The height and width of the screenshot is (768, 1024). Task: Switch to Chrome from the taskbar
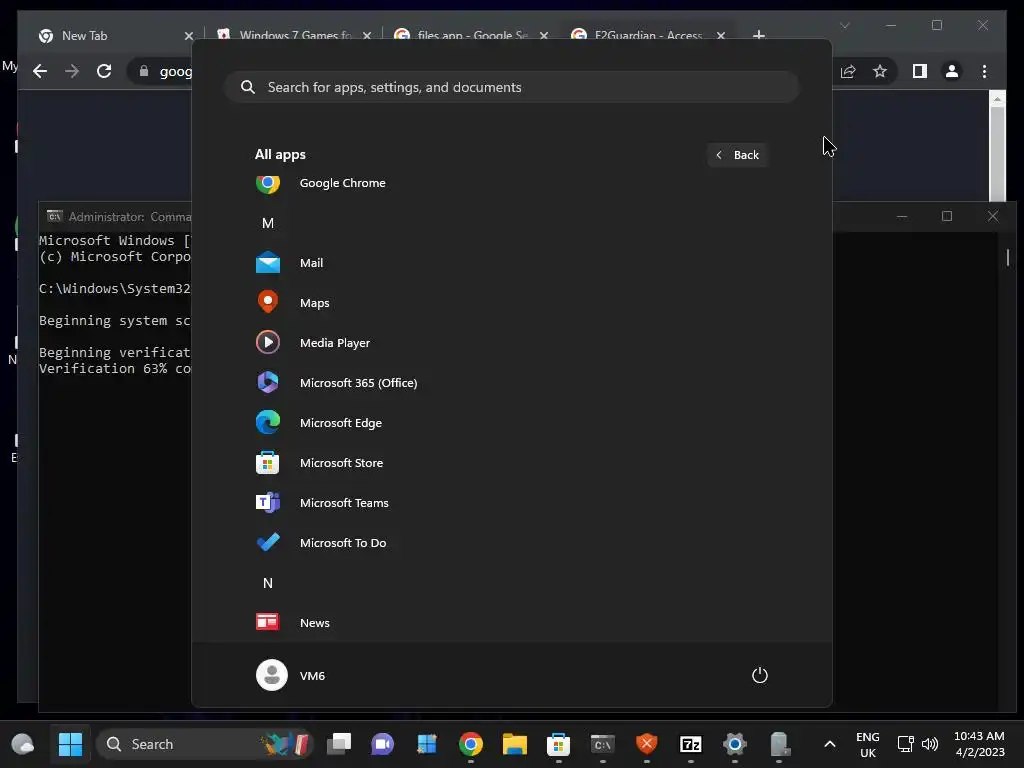(x=471, y=744)
